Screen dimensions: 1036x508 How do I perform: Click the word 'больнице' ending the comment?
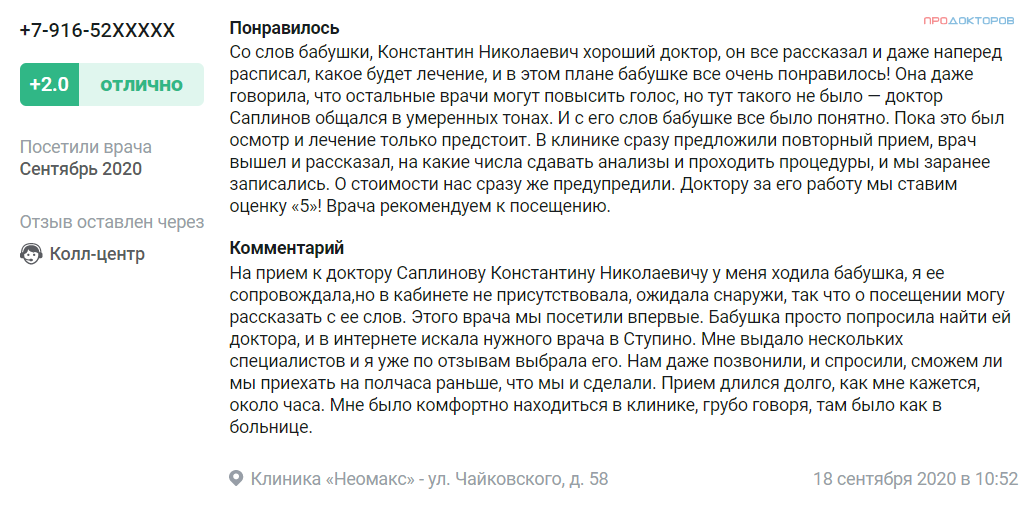(271, 427)
